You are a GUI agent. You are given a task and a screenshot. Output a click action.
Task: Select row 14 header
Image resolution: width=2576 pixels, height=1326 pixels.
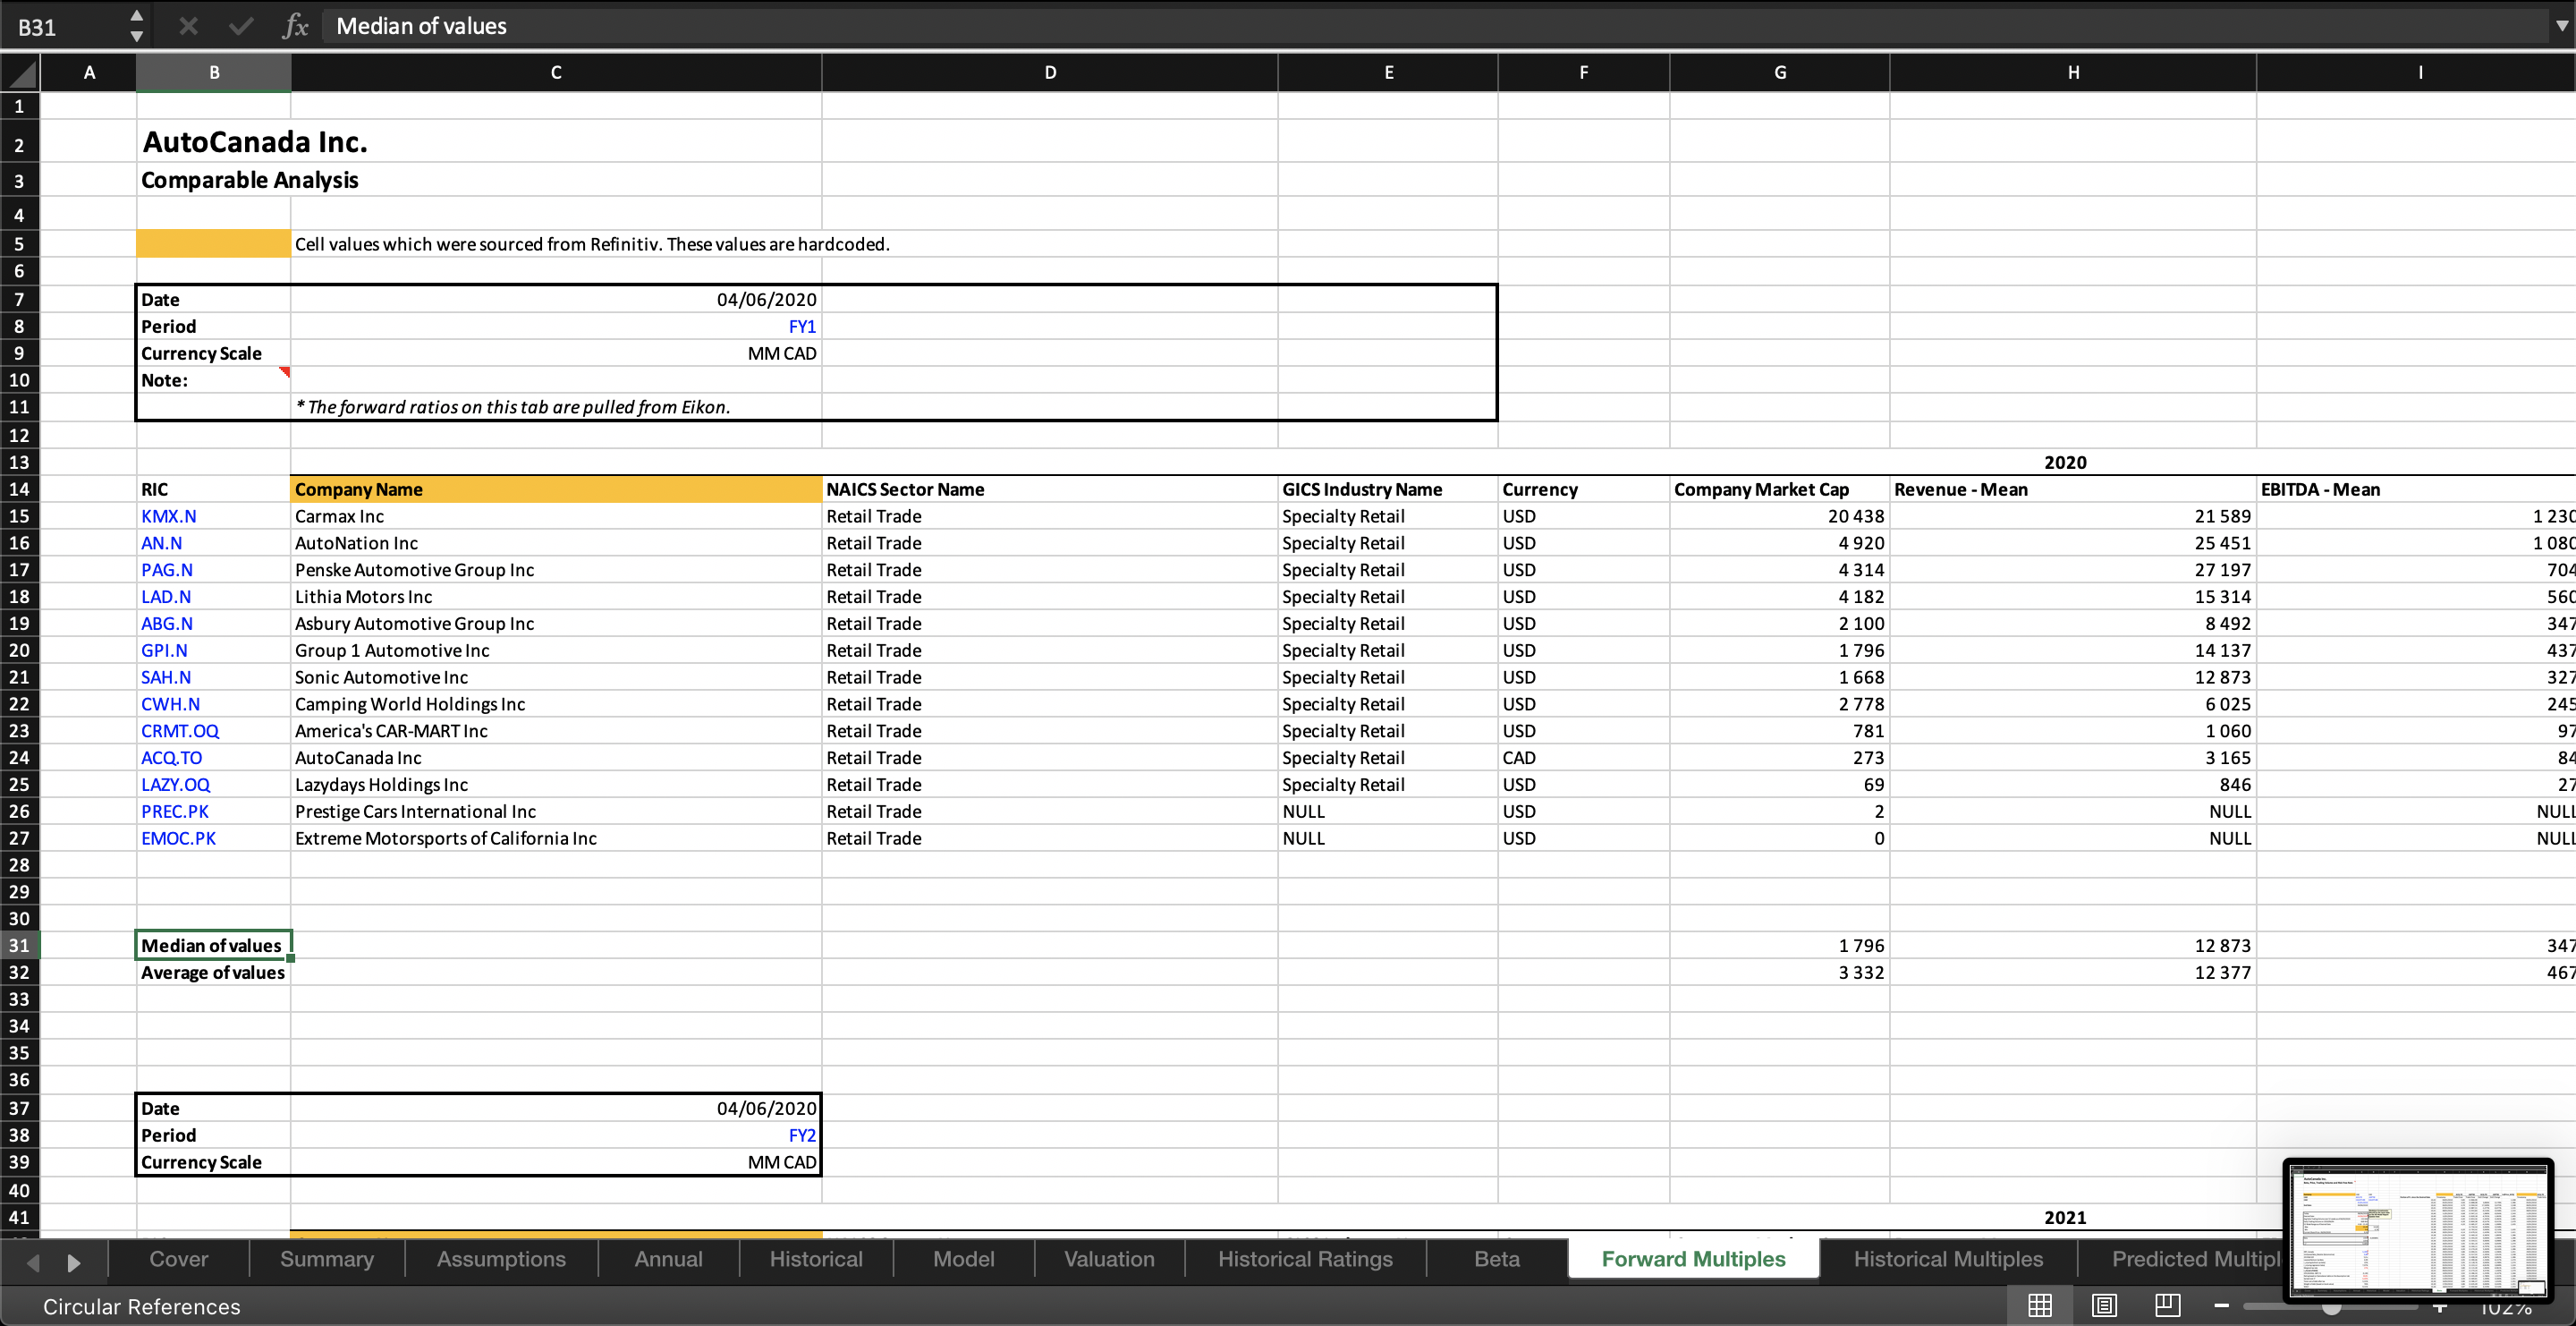point(19,489)
